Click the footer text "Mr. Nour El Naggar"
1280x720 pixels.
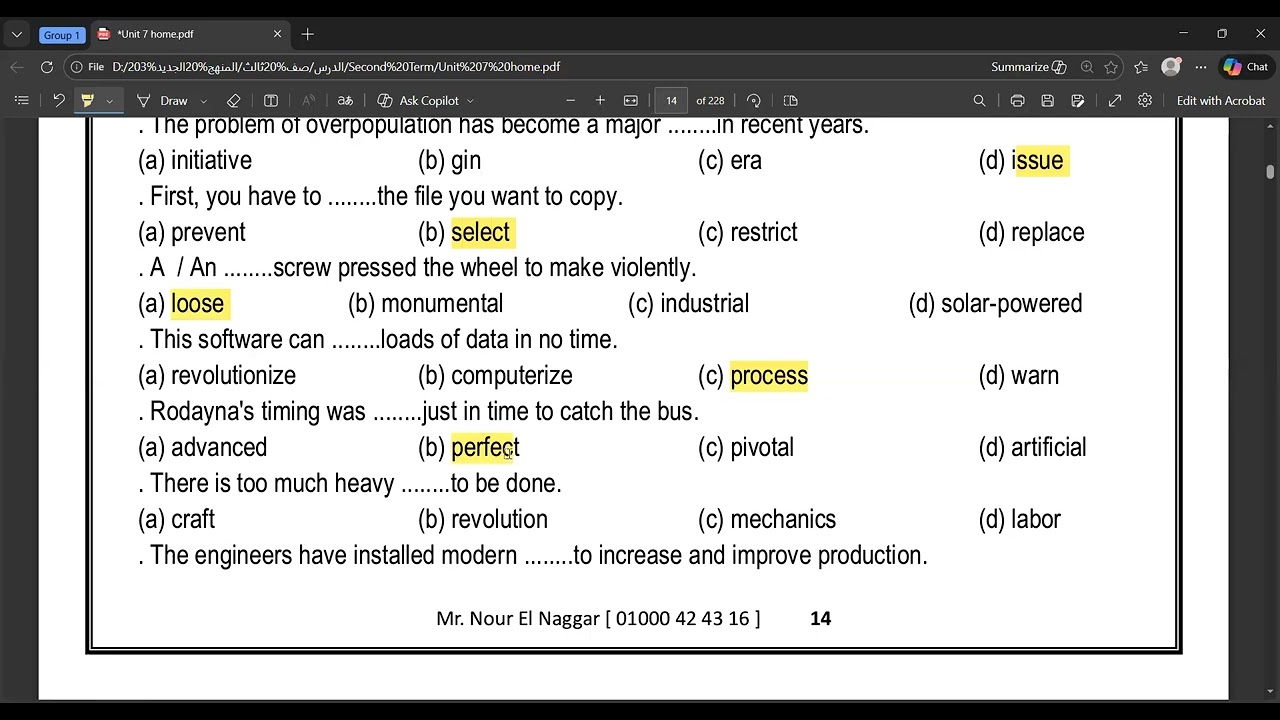point(518,618)
